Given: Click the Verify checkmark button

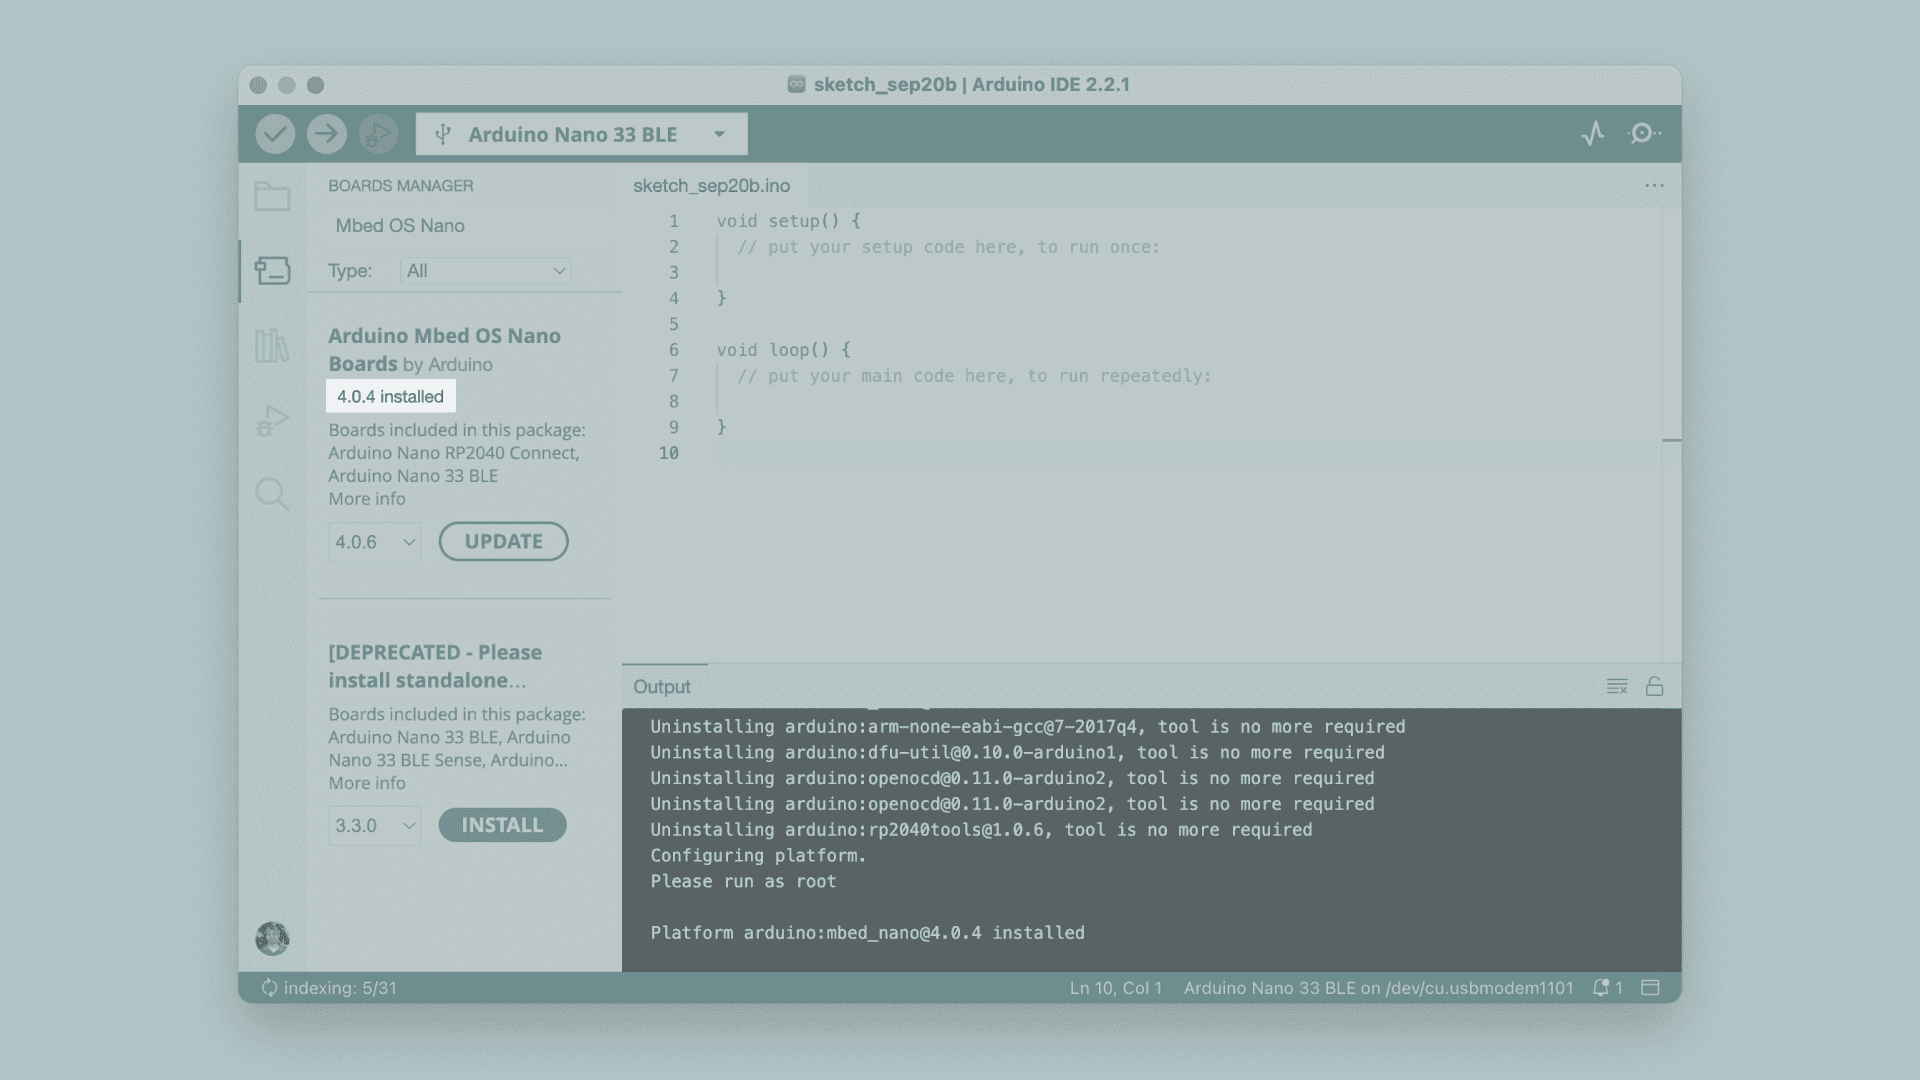Looking at the screenshot, I should (x=275, y=134).
